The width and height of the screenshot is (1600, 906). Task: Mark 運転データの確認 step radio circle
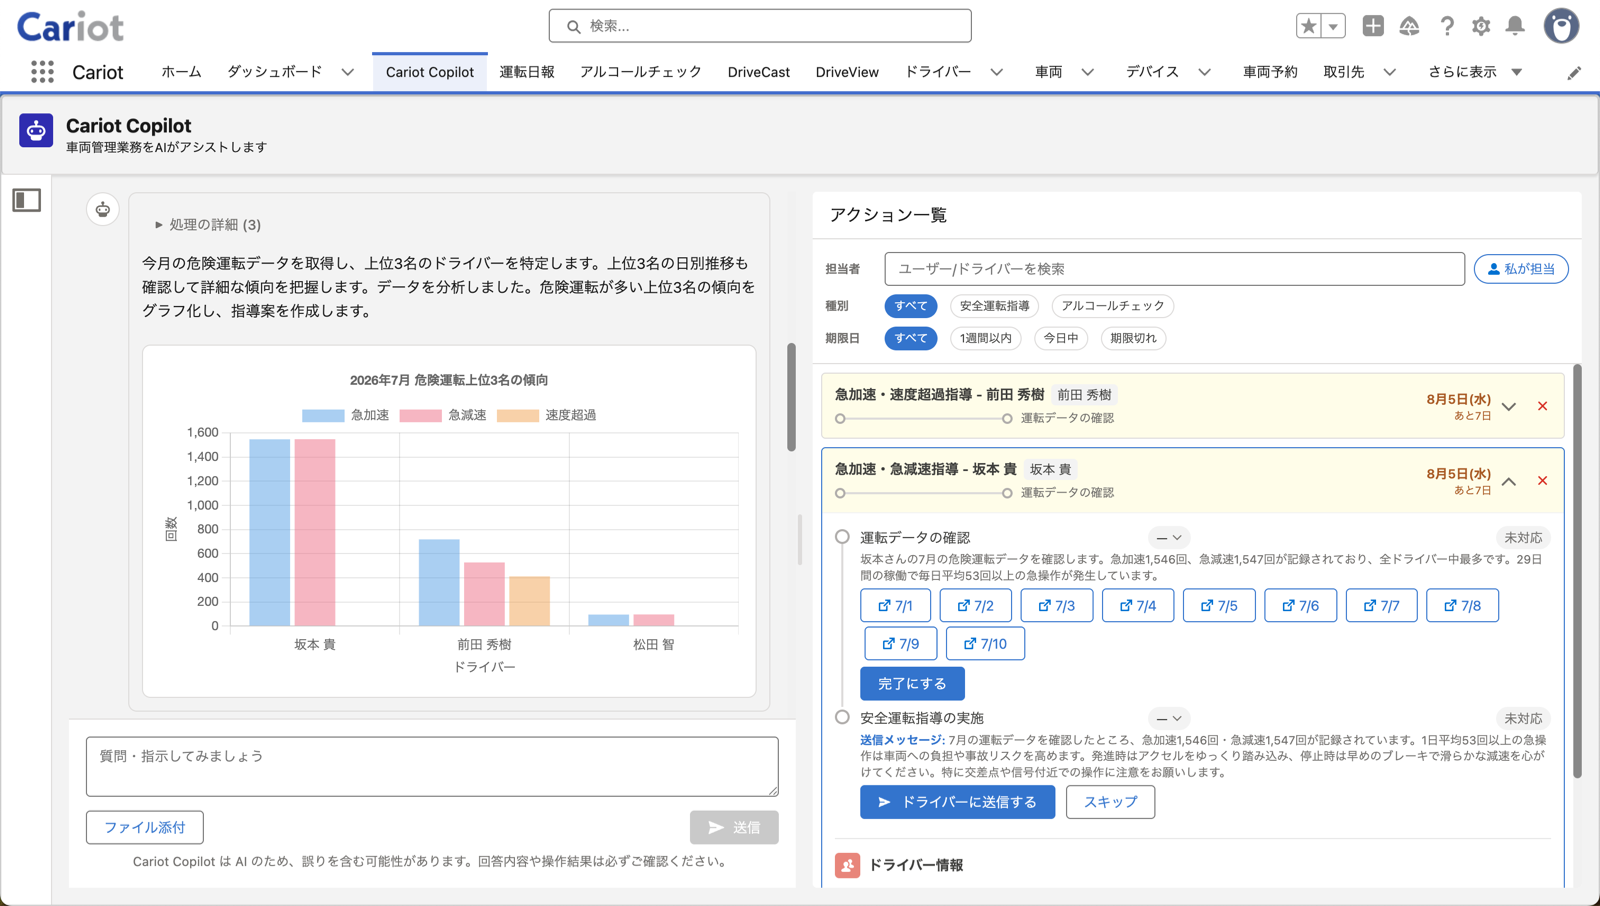pyautogui.click(x=842, y=537)
